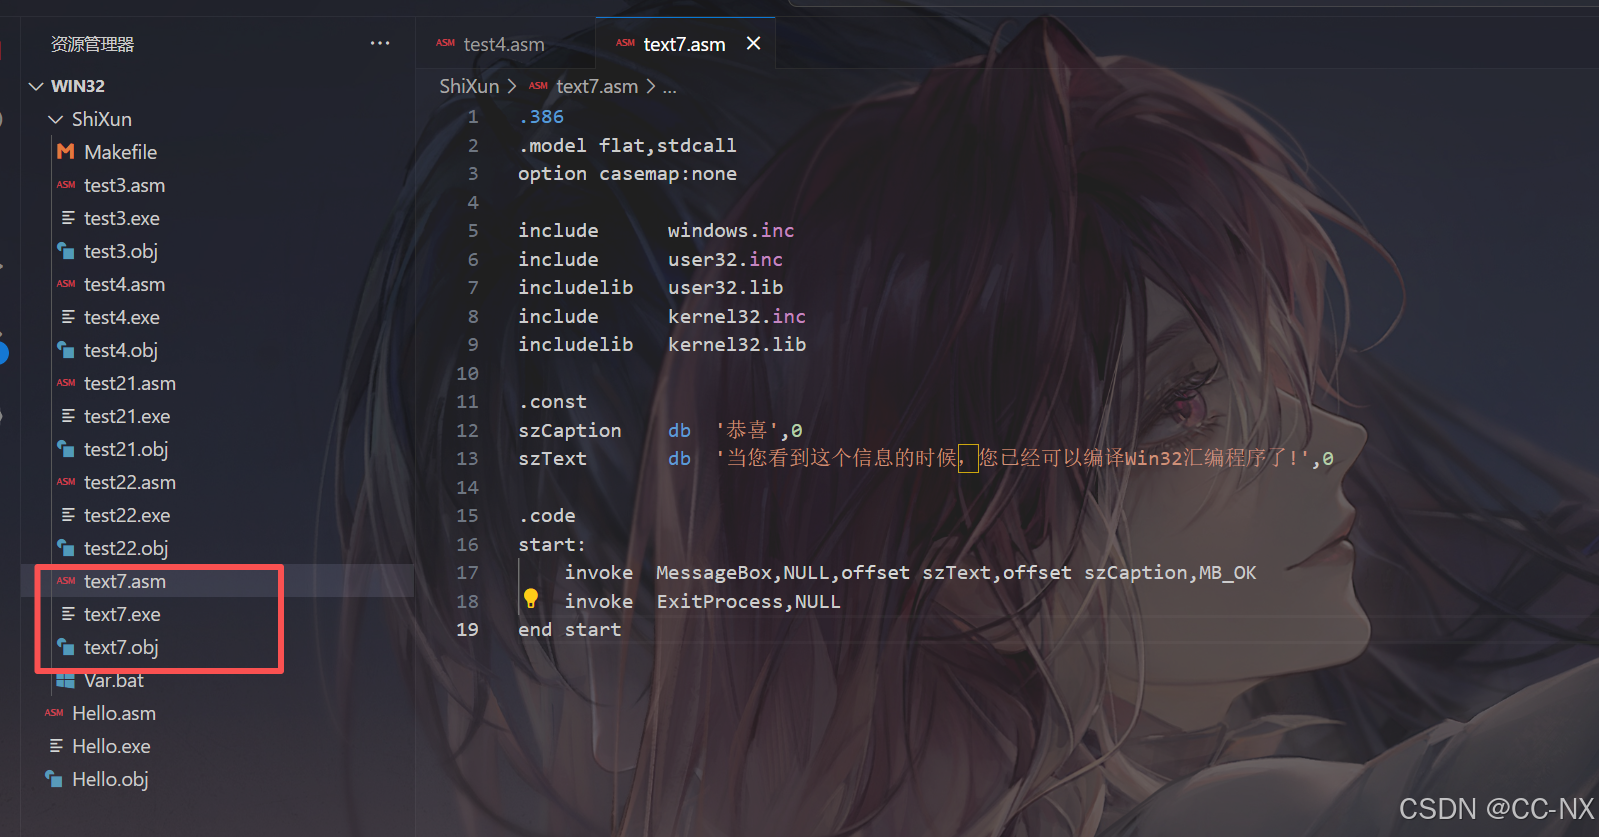The width and height of the screenshot is (1599, 837).
Task: Open the explorer more actions ellipsis
Action: pos(380,43)
